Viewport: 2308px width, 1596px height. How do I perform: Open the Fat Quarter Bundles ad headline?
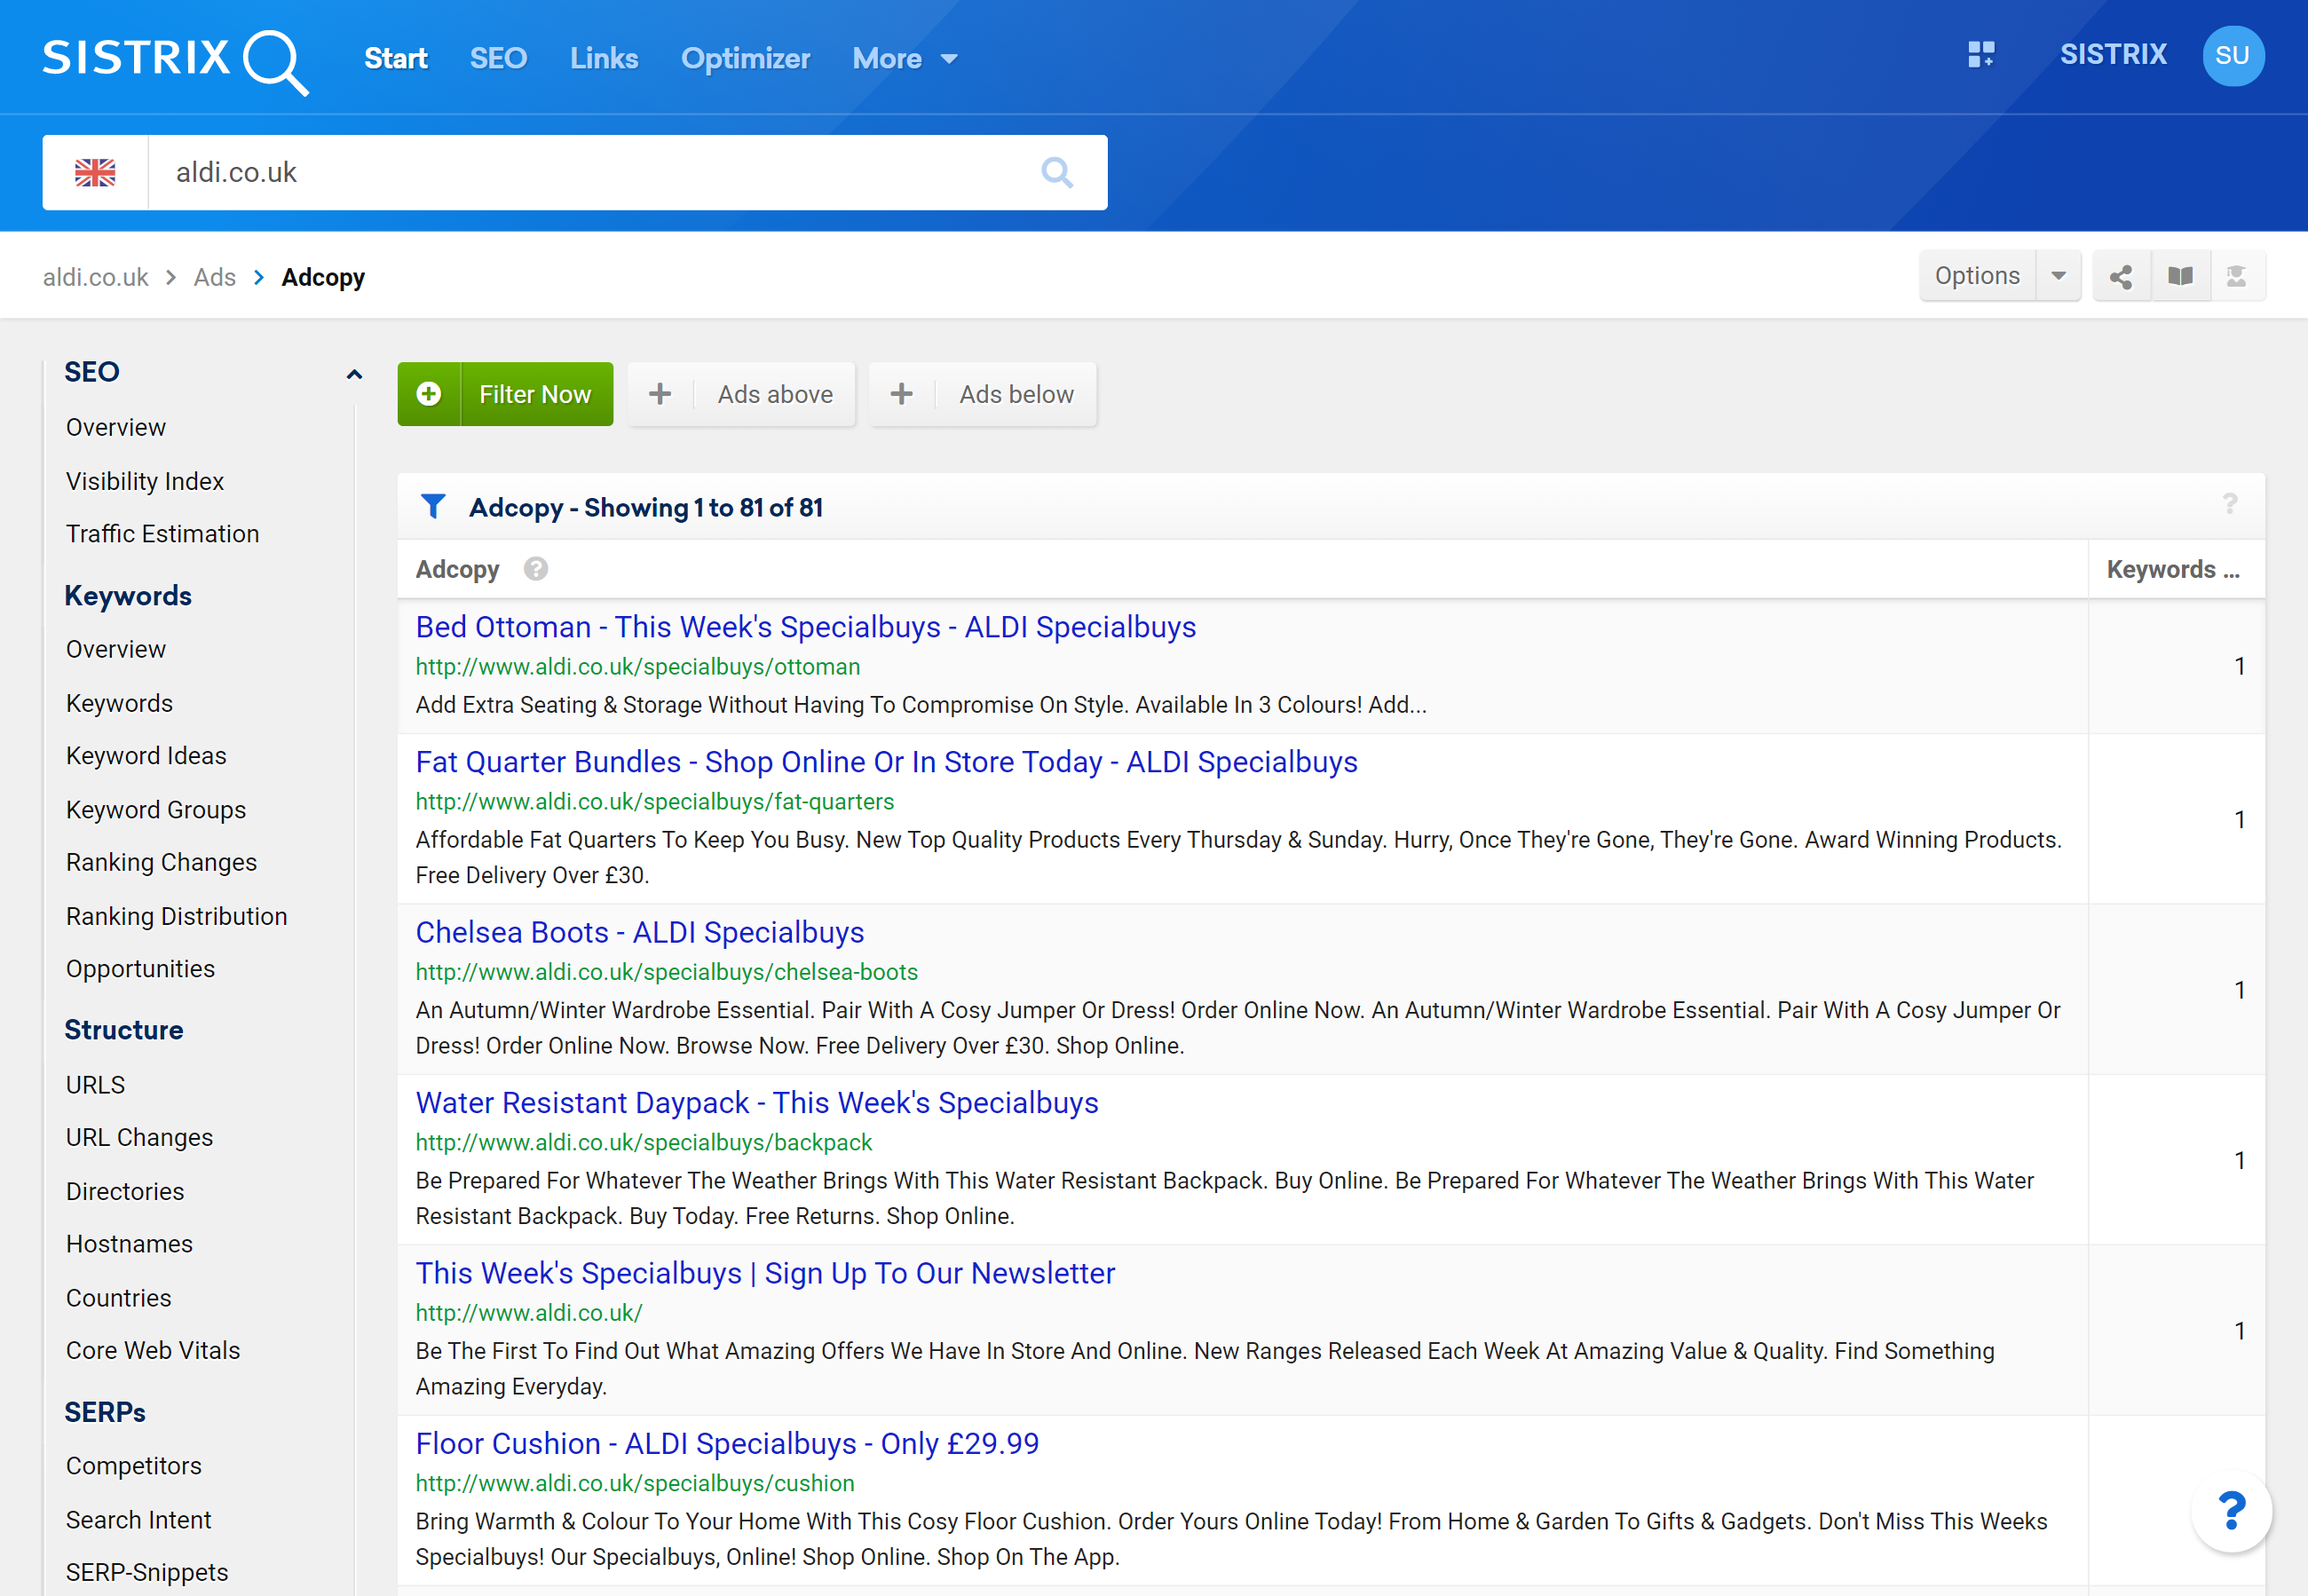886,762
